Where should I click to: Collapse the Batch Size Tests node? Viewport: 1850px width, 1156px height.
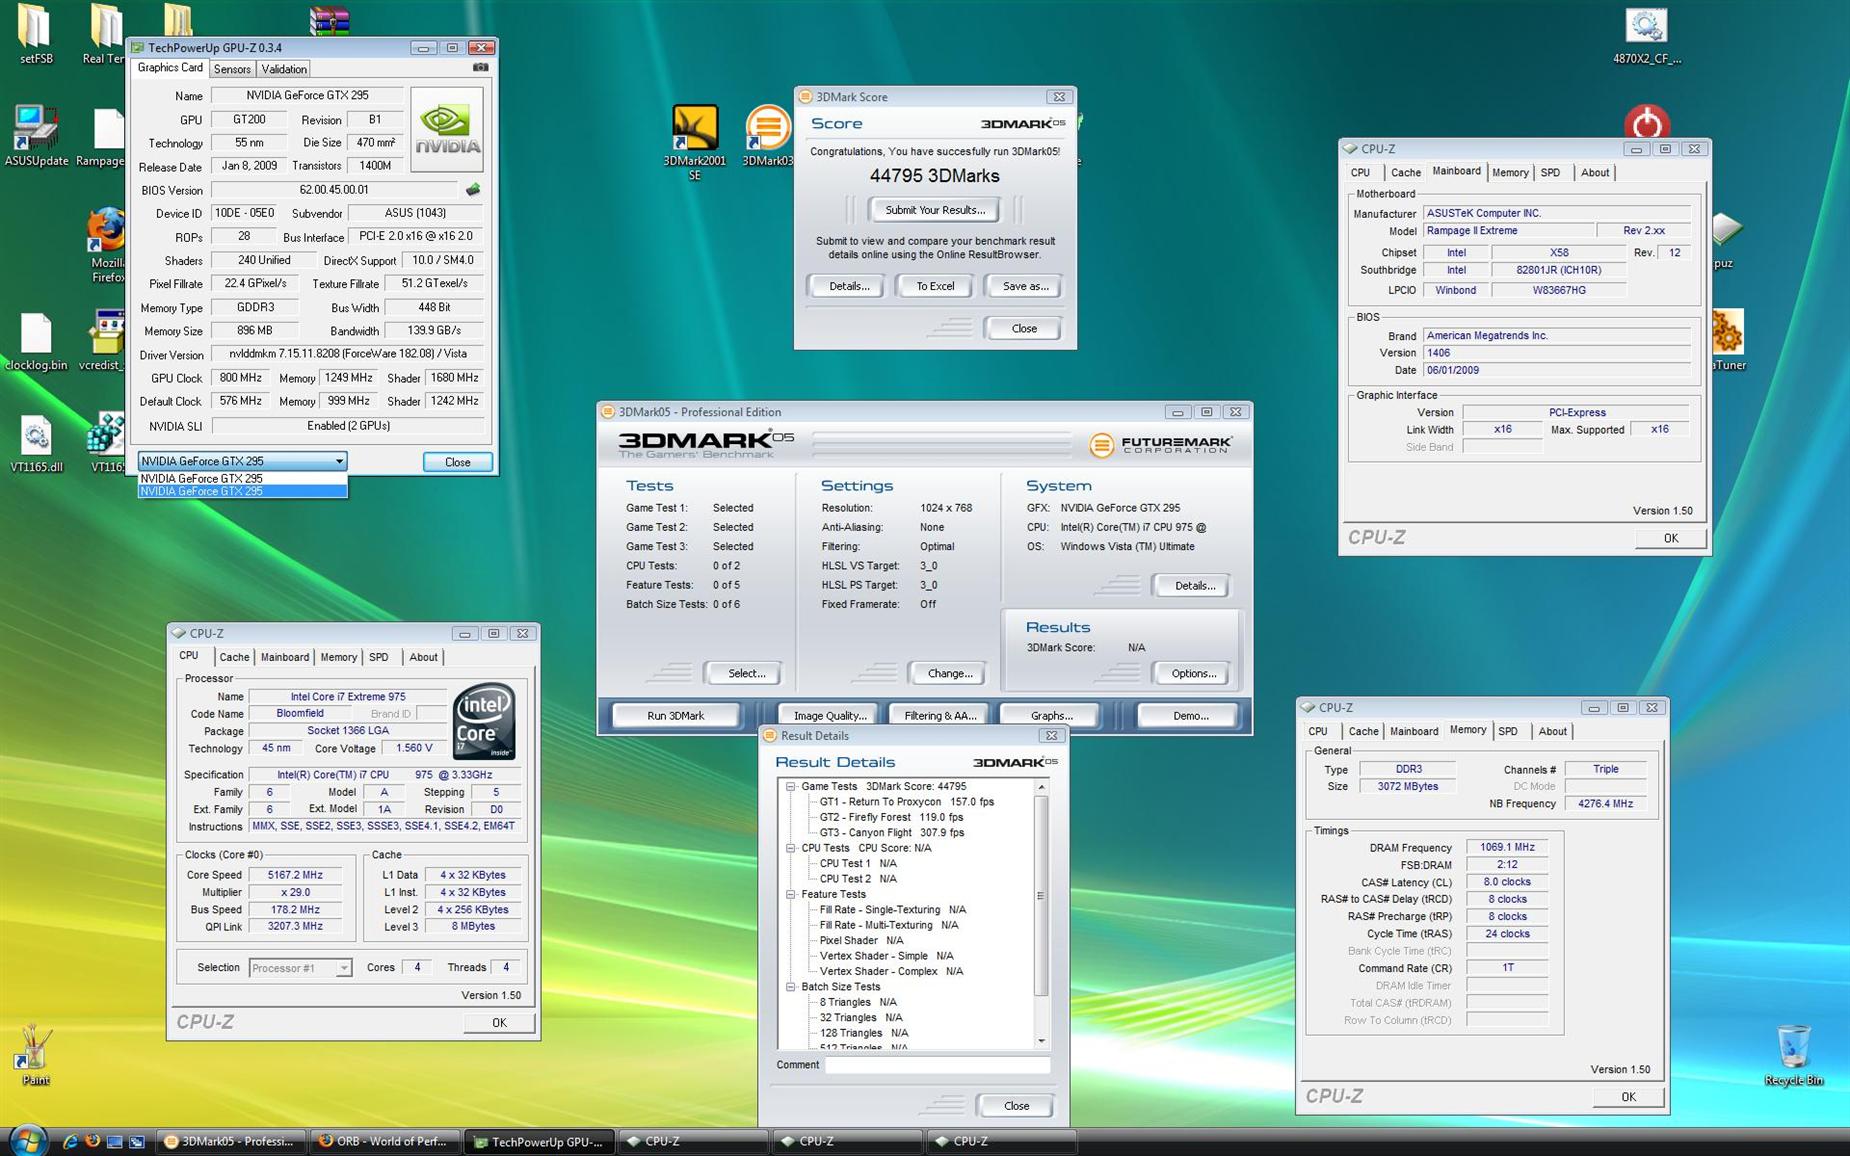[x=790, y=986]
